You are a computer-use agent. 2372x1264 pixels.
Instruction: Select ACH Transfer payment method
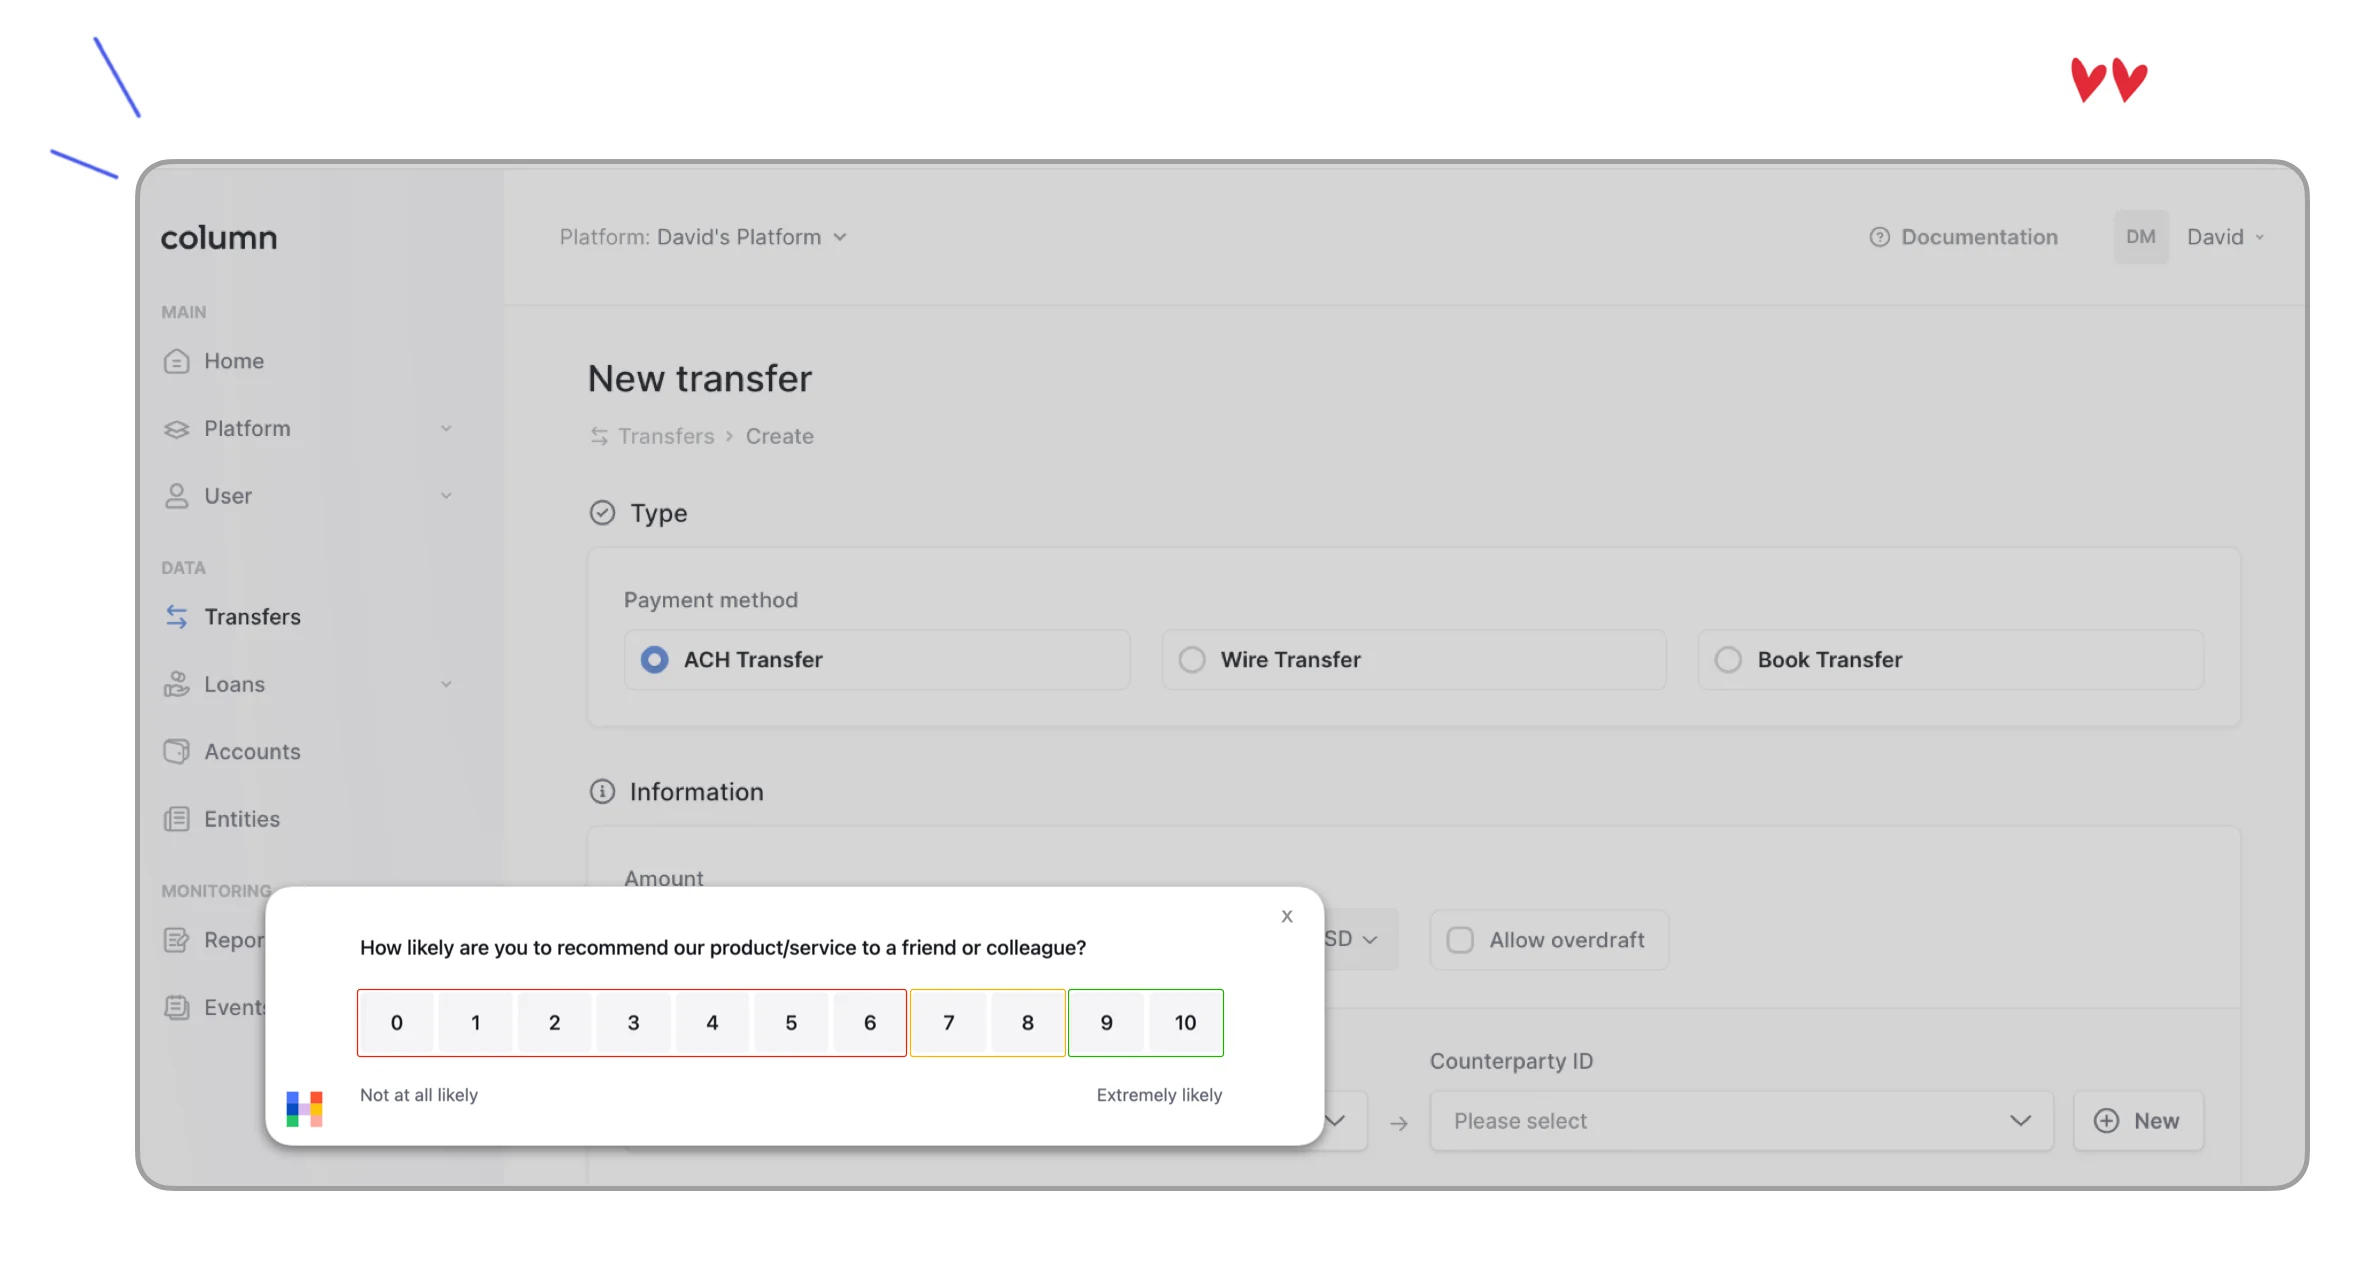[x=877, y=660]
